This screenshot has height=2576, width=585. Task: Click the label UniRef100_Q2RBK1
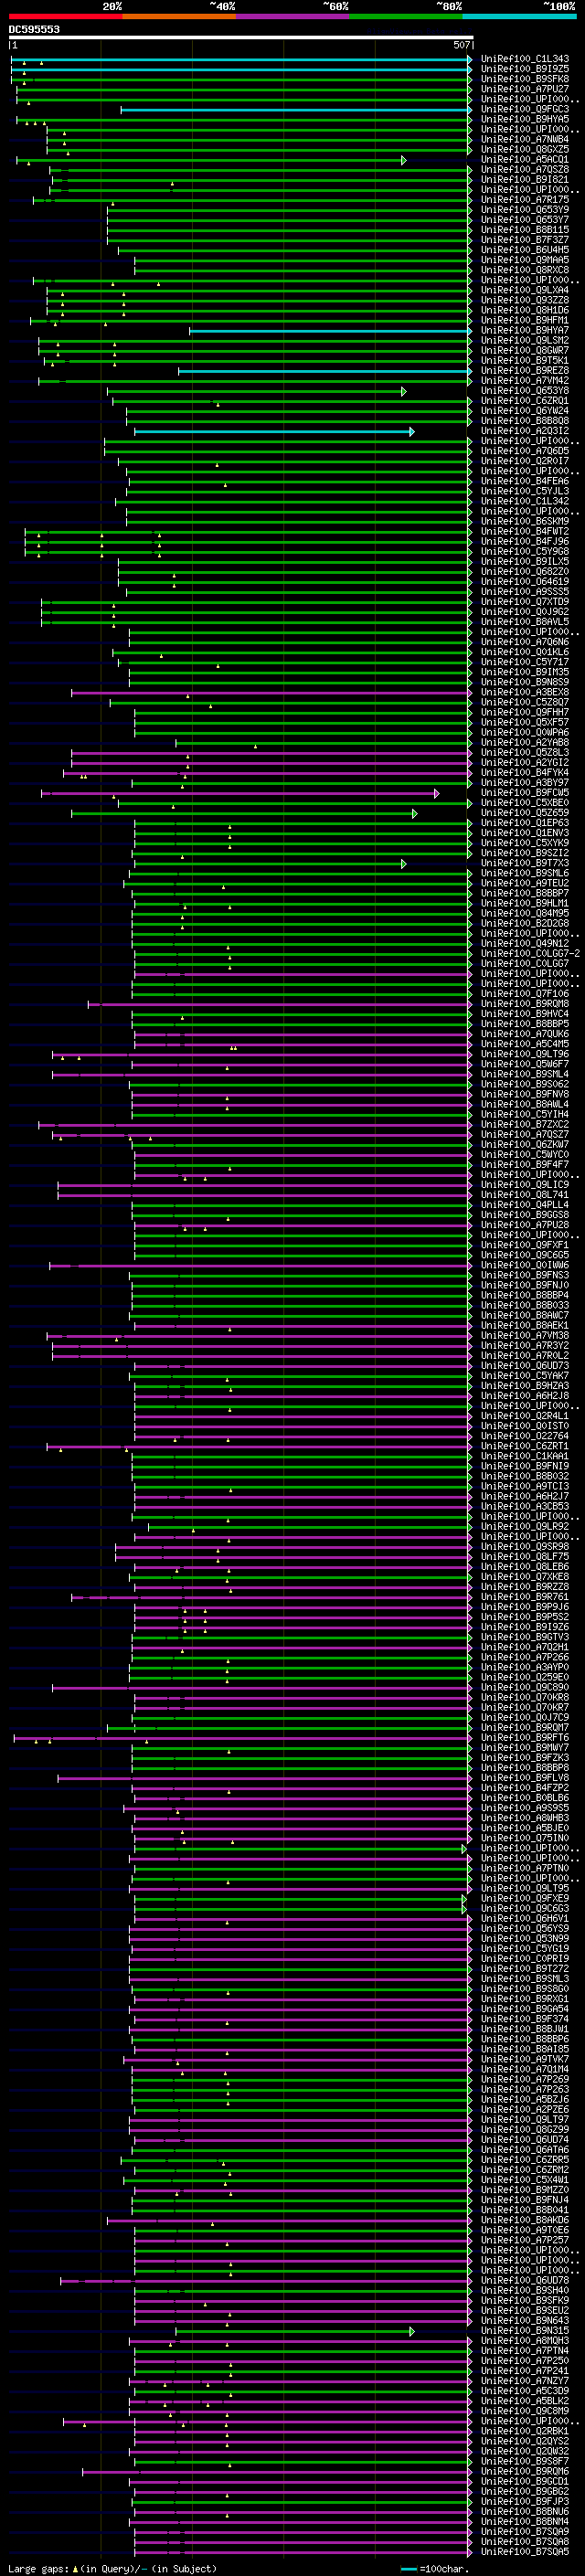525,2432
